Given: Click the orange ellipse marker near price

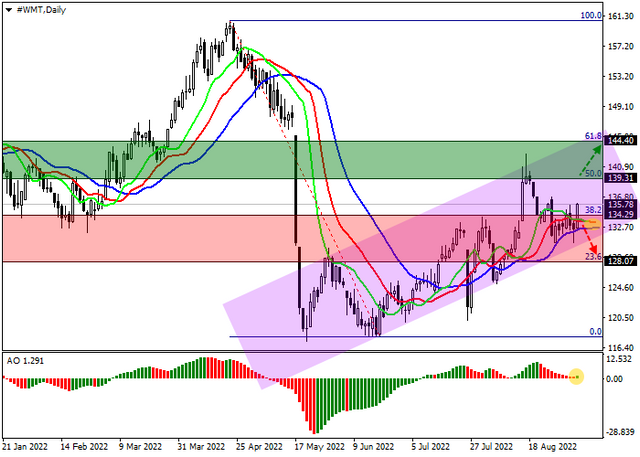Looking at the screenshot, I should point(593,223).
